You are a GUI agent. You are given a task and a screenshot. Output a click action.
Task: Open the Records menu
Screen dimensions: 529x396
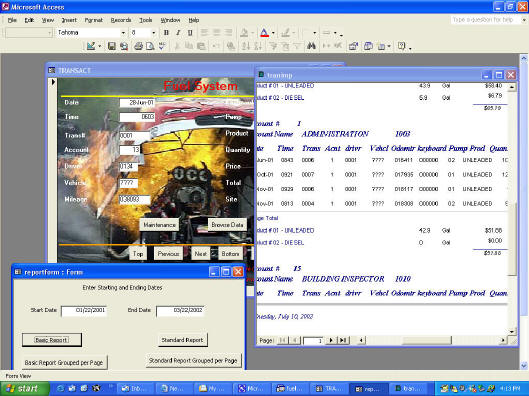[121, 20]
